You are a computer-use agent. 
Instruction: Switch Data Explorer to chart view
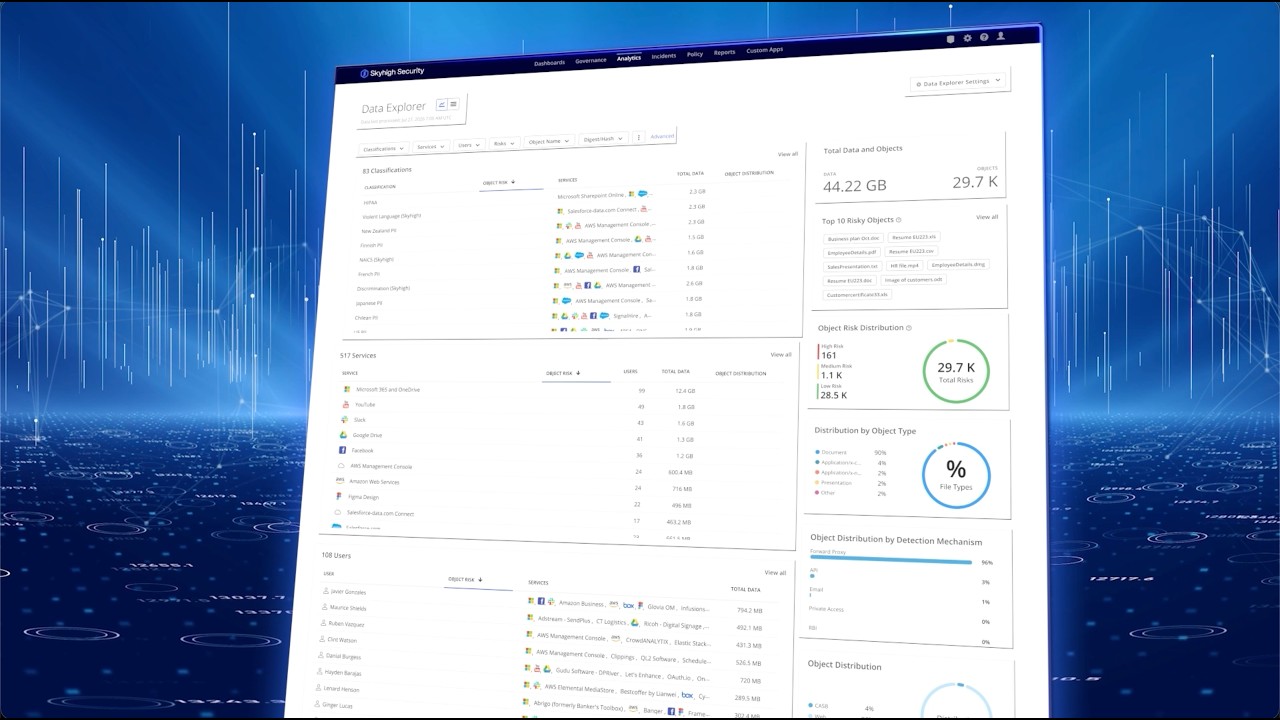tap(442, 104)
